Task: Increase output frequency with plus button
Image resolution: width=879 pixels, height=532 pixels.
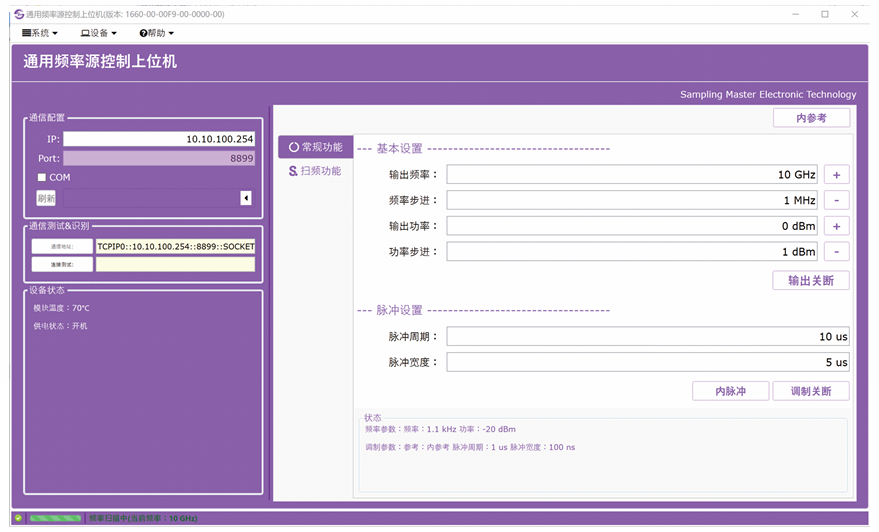Action: (x=836, y=174)
